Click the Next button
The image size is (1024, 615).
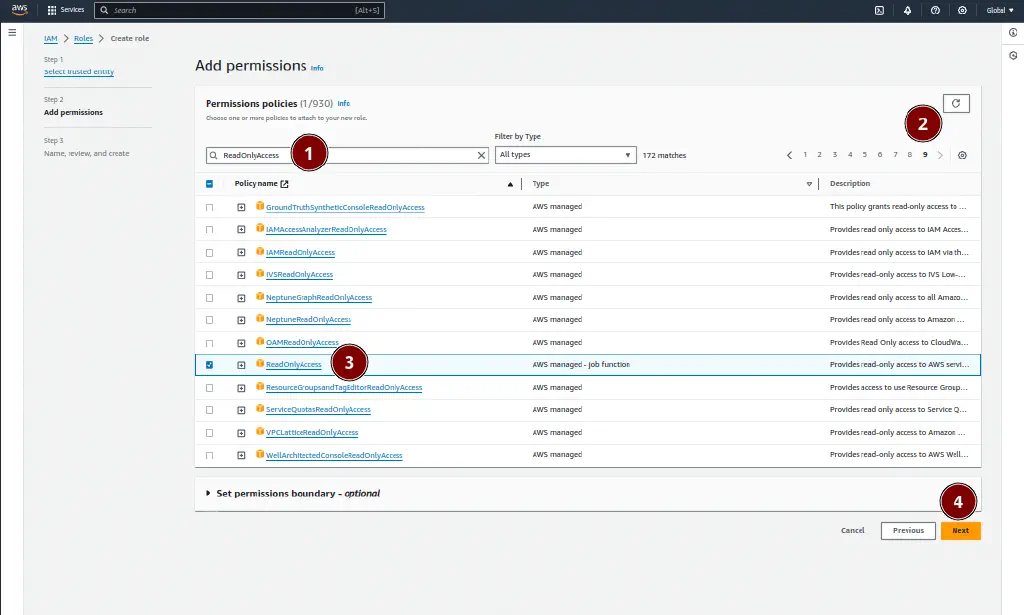pyautogui.click(x=961, y=531)
